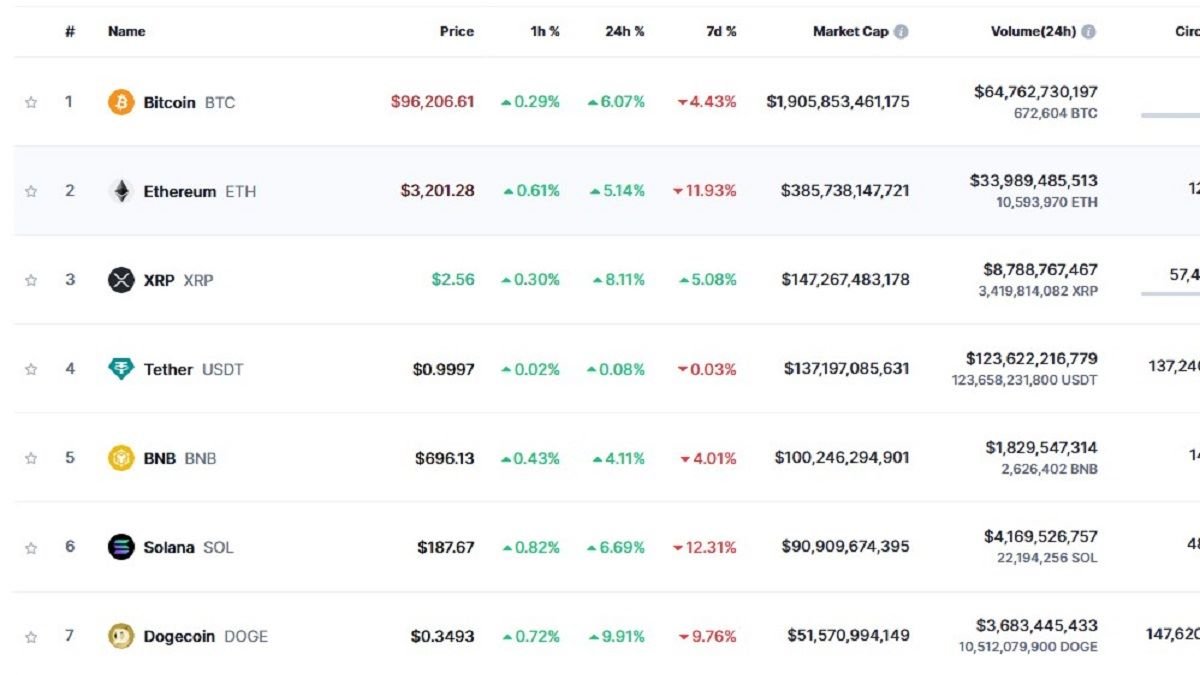1200x675 pixels.
Task: Click Solana's market cap $90,909,674,395
Action: 846,547
